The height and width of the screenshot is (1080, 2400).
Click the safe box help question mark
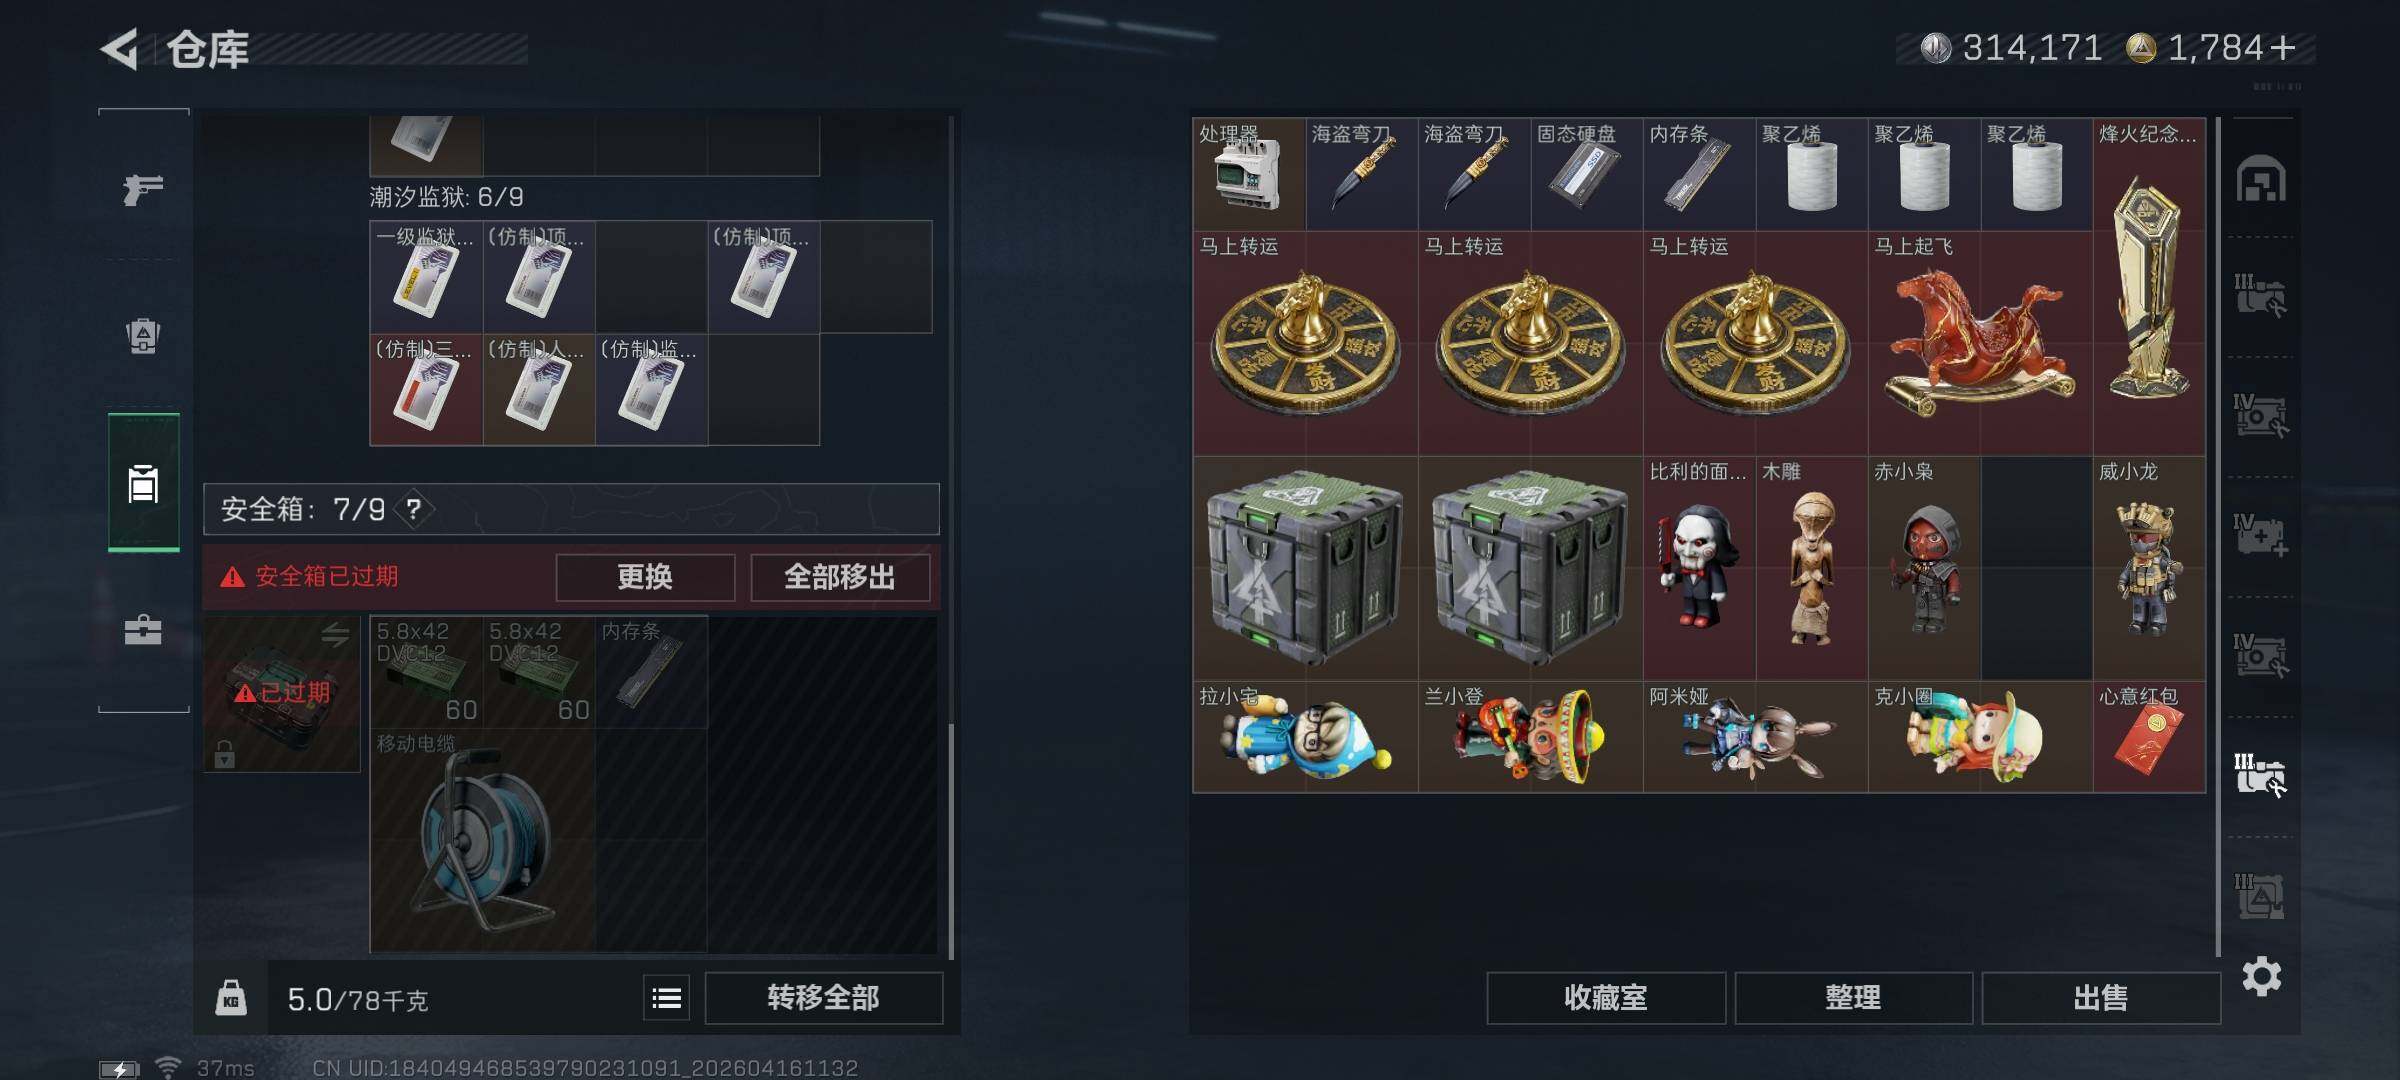click(413, 509)
